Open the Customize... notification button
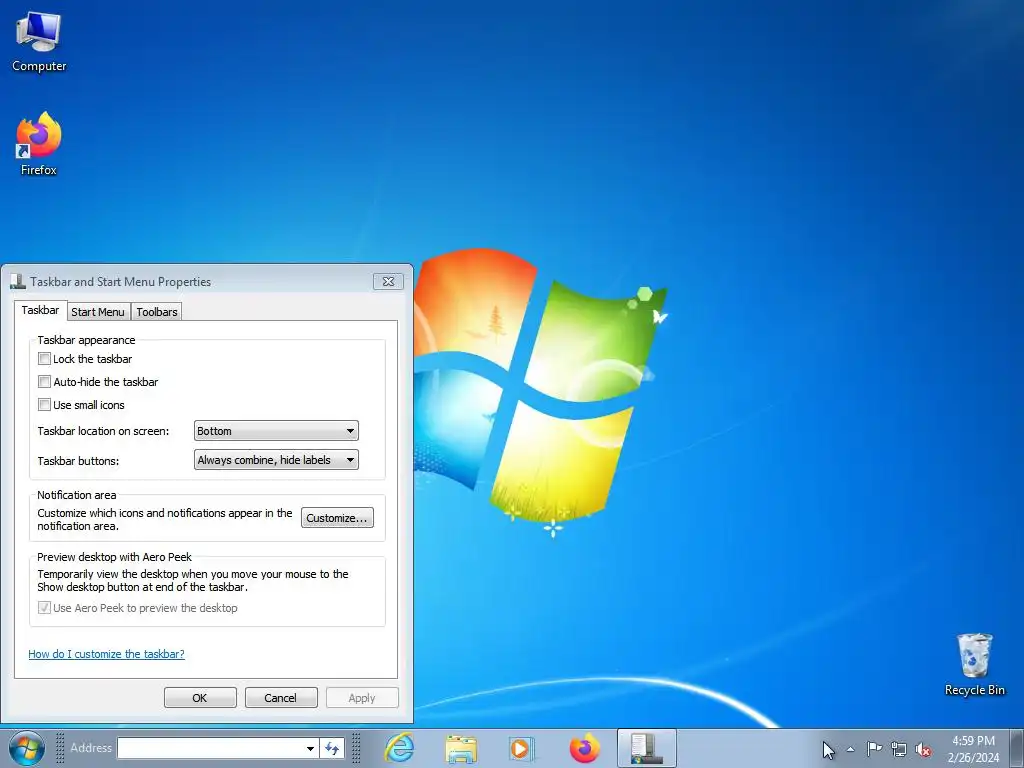Screen dimensions: 1024x768 coord(337,518)
